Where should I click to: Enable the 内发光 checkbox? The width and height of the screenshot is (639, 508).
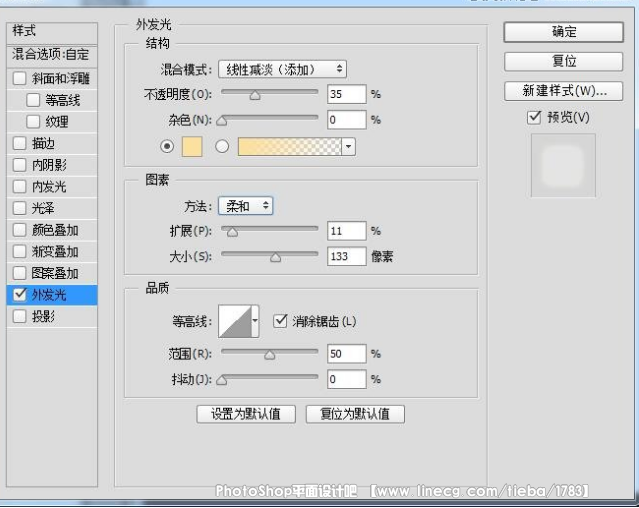tap(19, 186)
